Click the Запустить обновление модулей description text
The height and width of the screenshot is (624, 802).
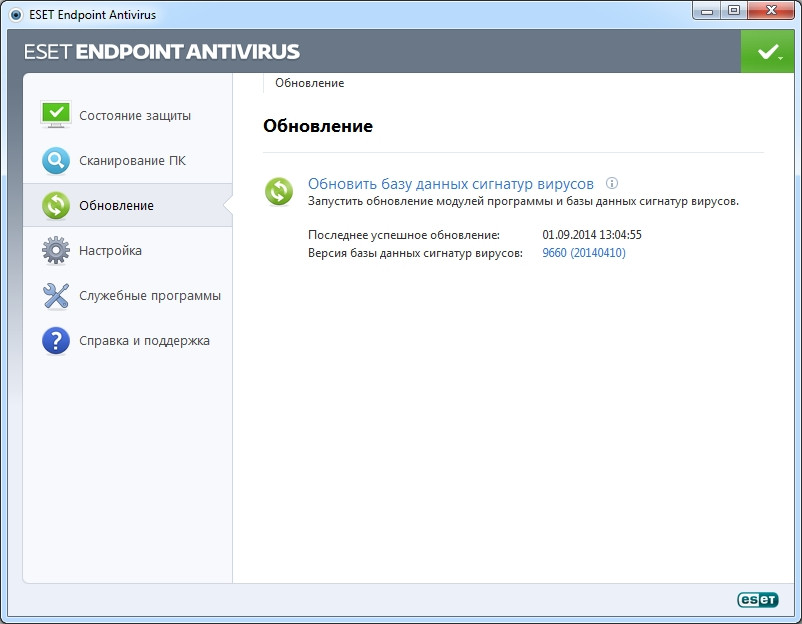tap(523, 202)
